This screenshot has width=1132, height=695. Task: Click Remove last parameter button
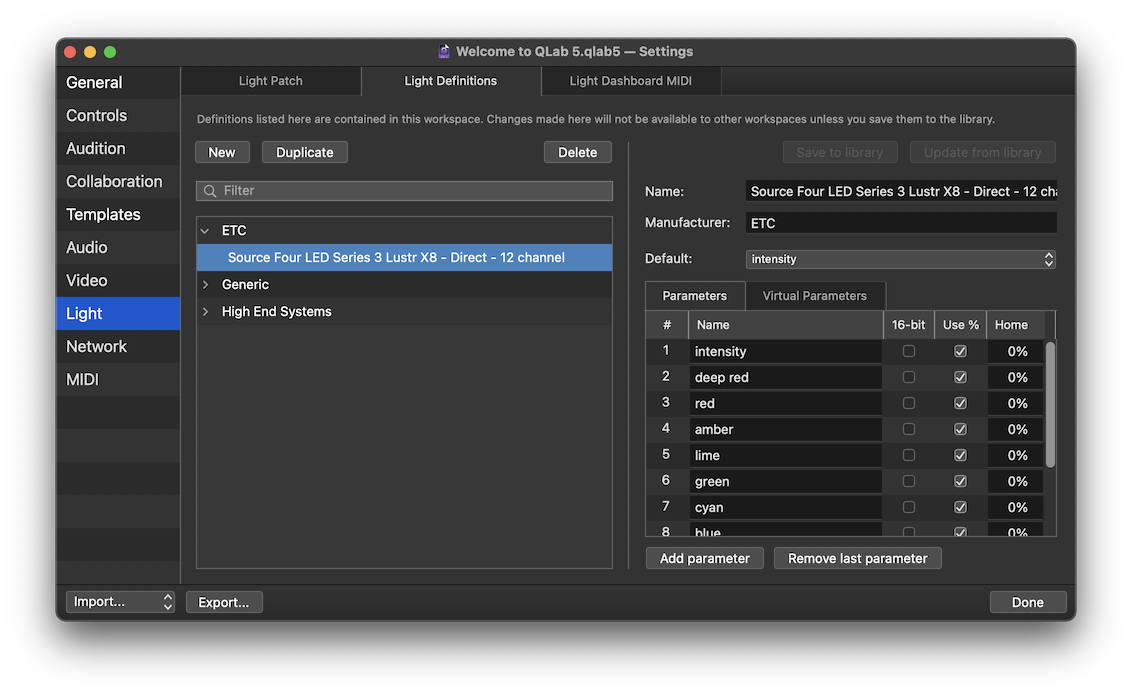(x=857, y=558)
